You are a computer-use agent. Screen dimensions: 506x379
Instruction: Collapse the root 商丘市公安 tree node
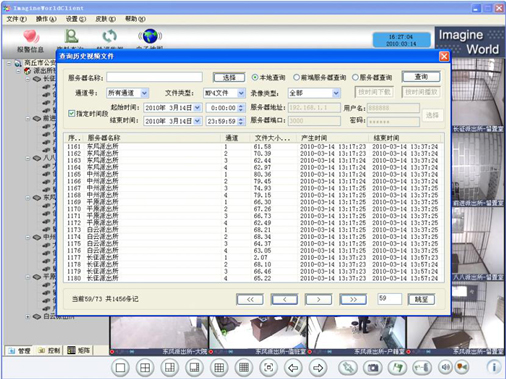click(x=9, y=63)
